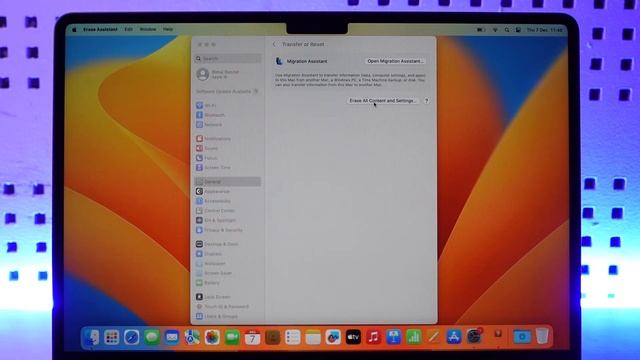Viewport: 640px width, 360px height.
Task: Open Migration Assistant button
Action: click(395, 61)
